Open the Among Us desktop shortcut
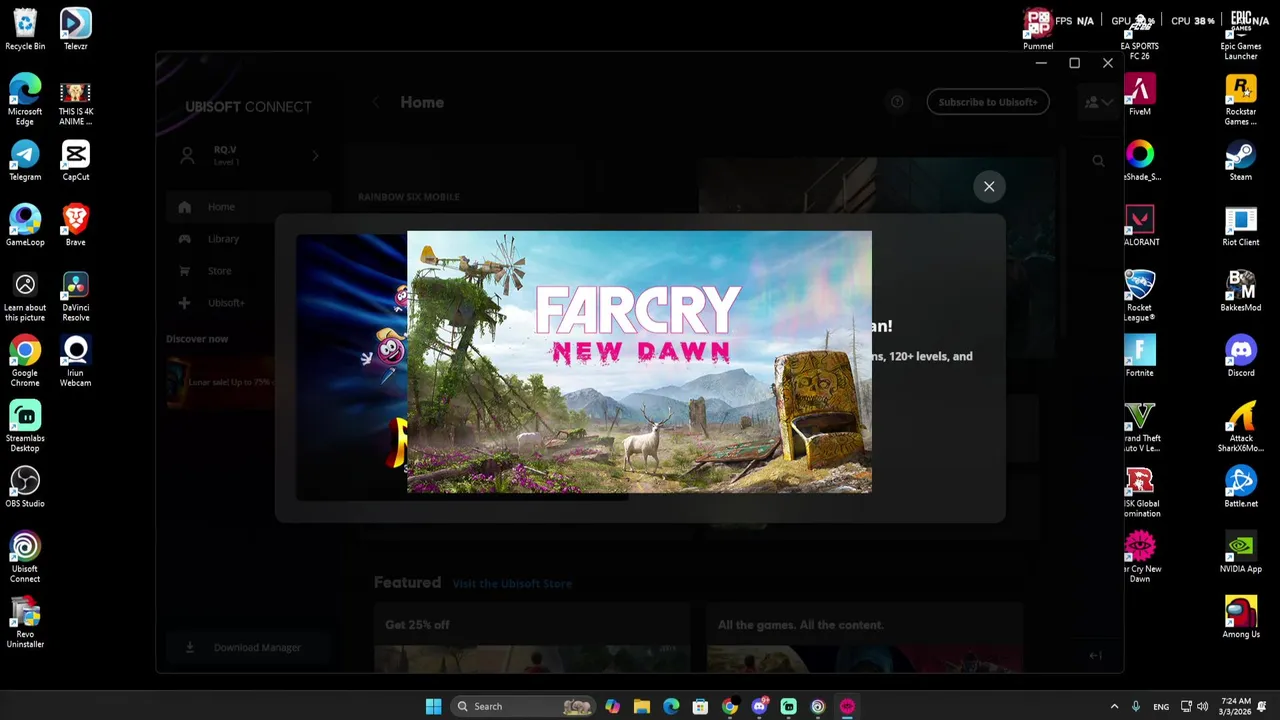The image size is (1280, 720). (x=1240, y=617)
